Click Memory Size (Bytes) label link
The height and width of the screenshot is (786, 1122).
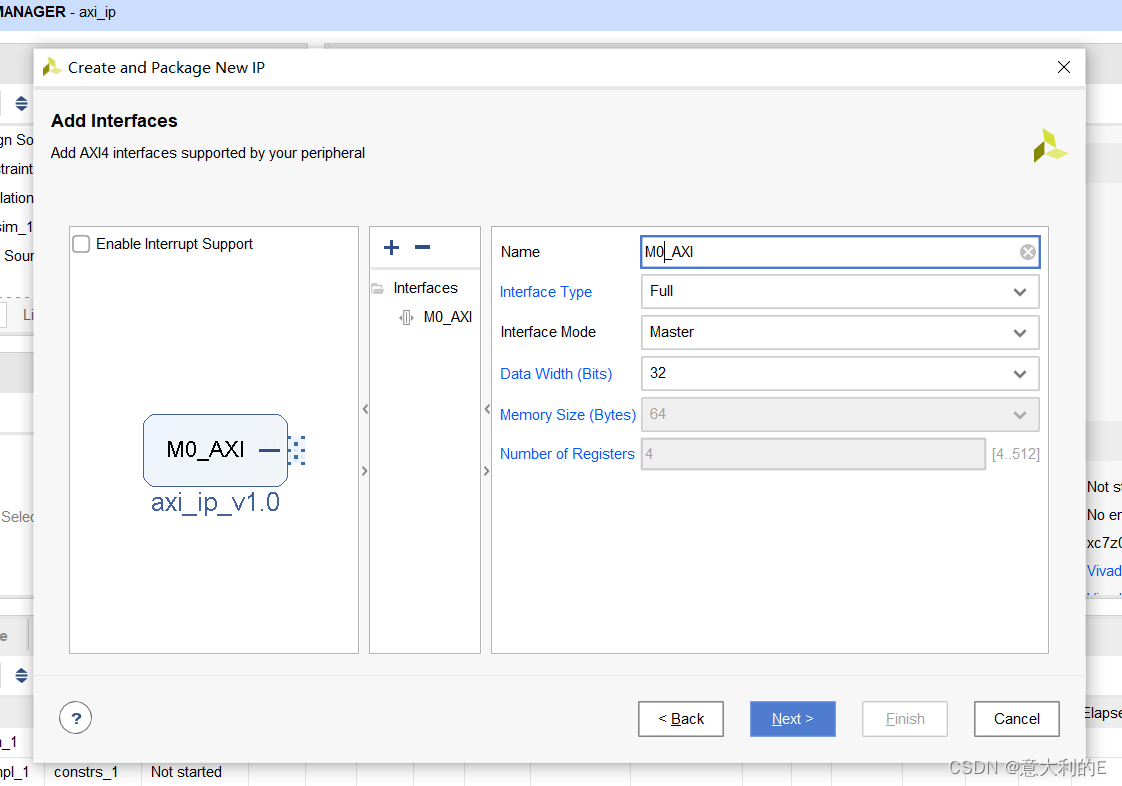(x=568, y=415)
